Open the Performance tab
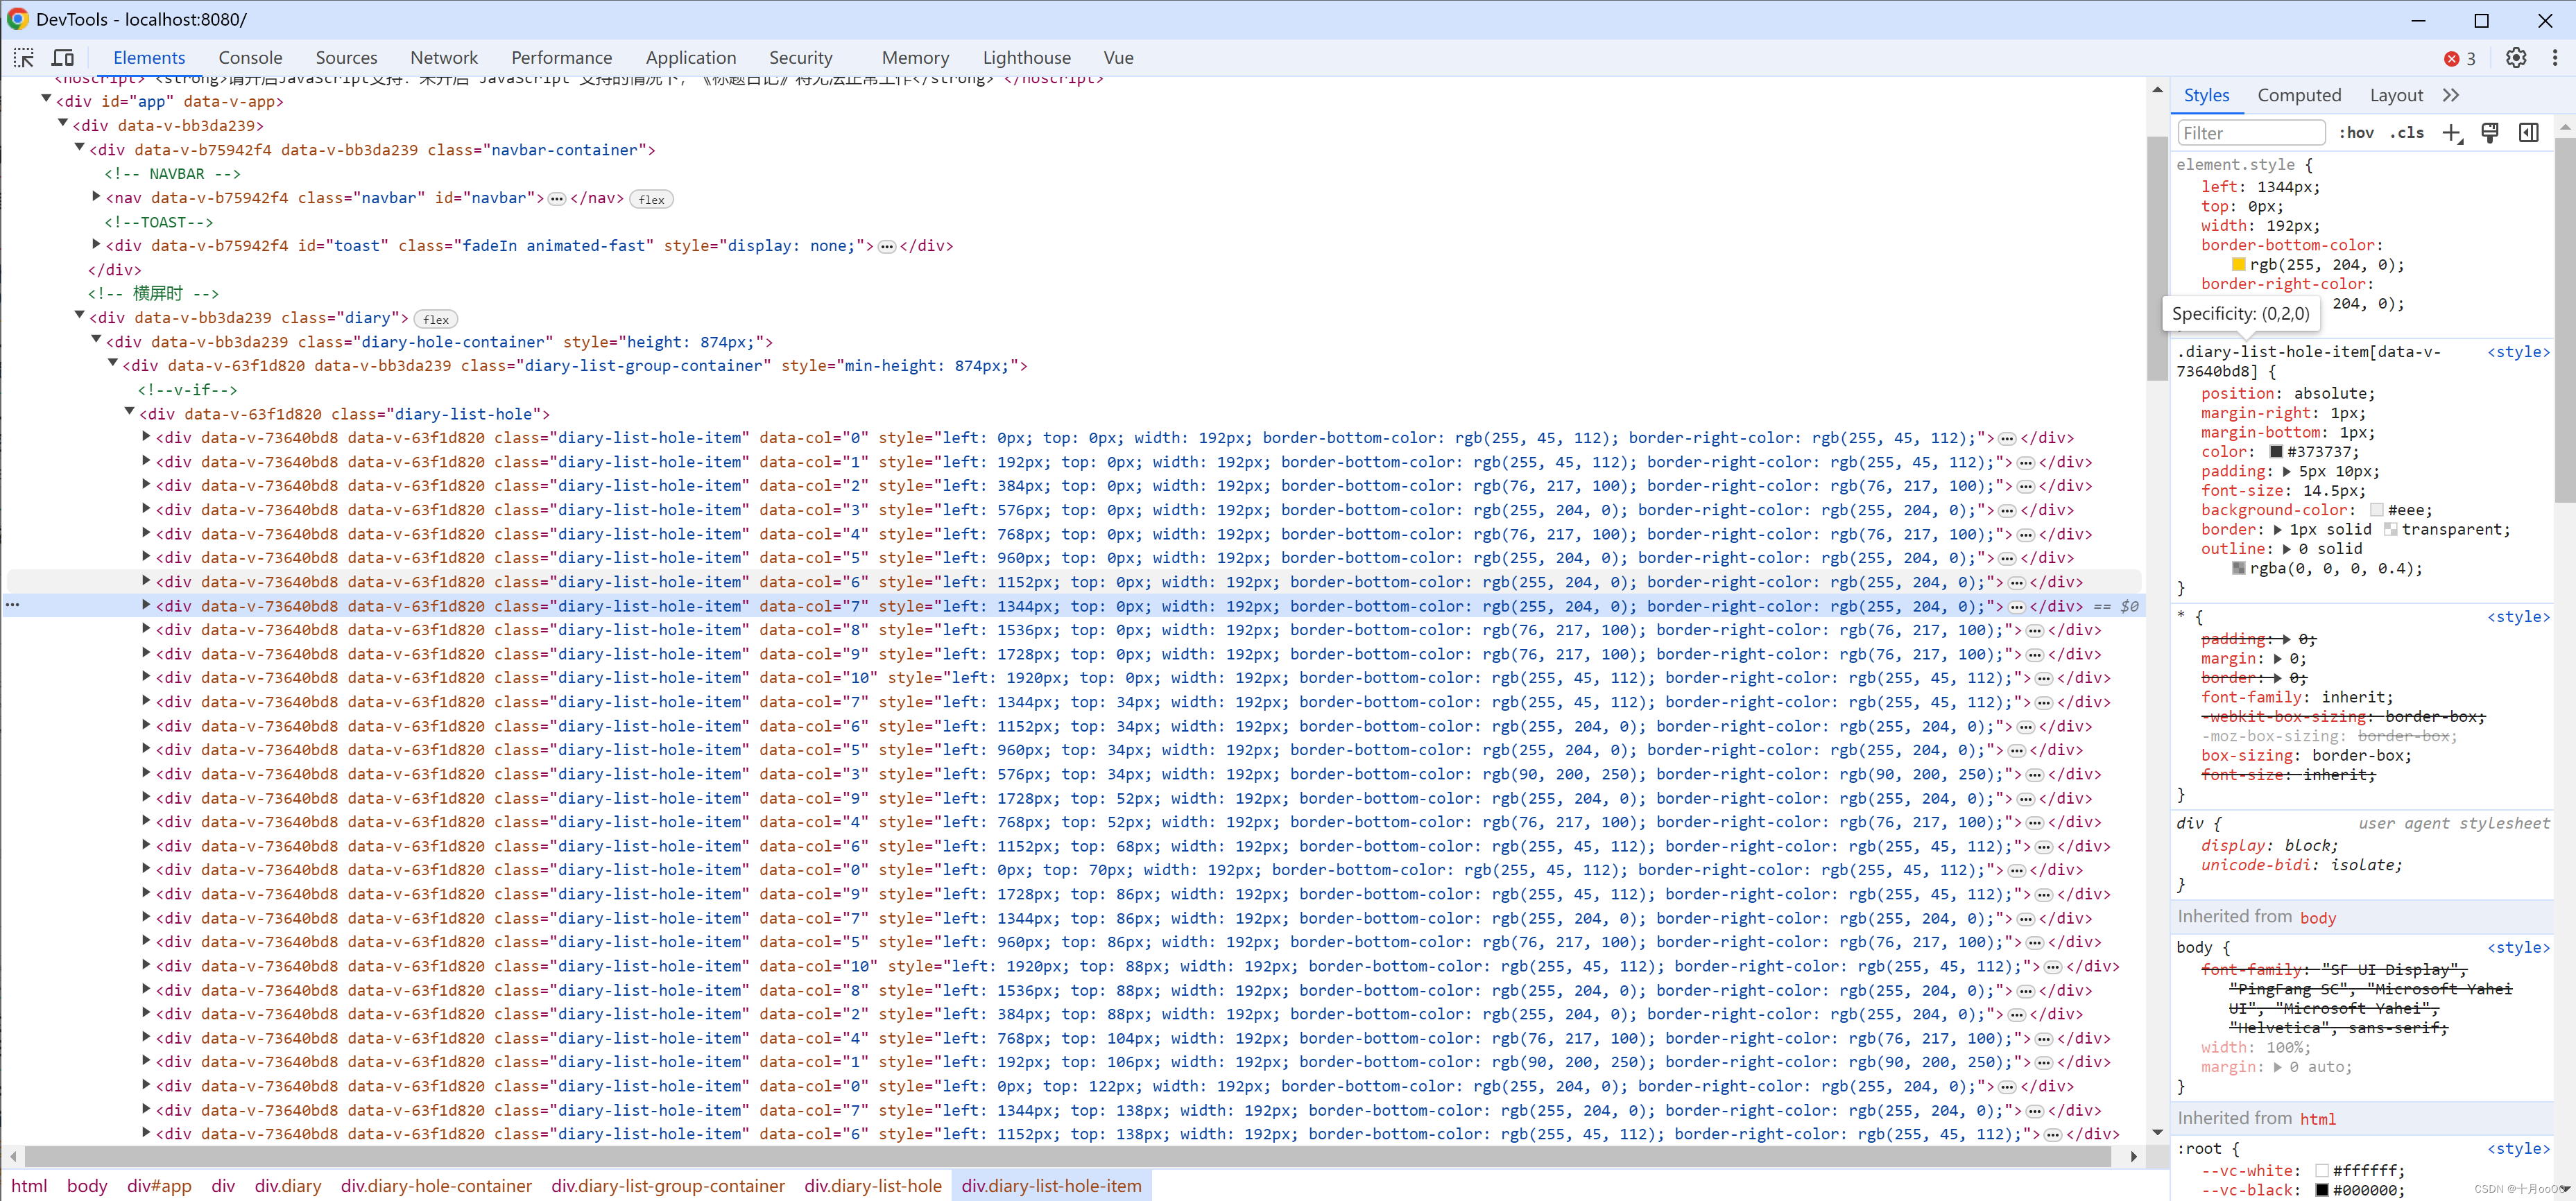 561,58
